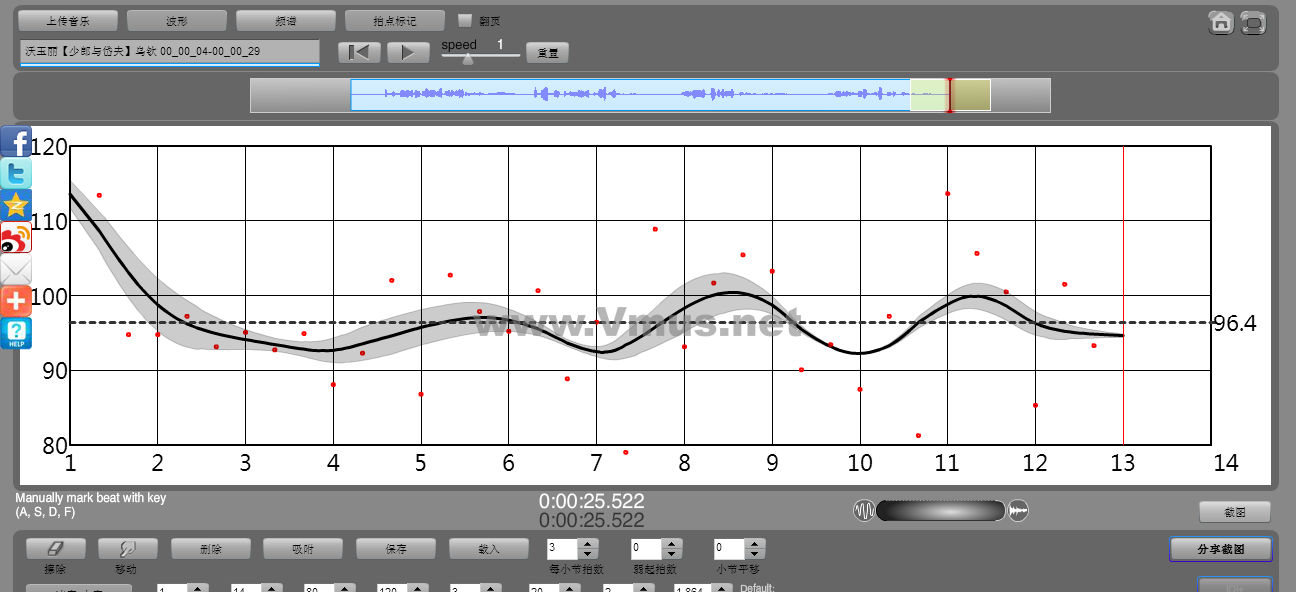
Task: Click the 载入 load button
Action: pyautogui.click(x=489, y=549)
